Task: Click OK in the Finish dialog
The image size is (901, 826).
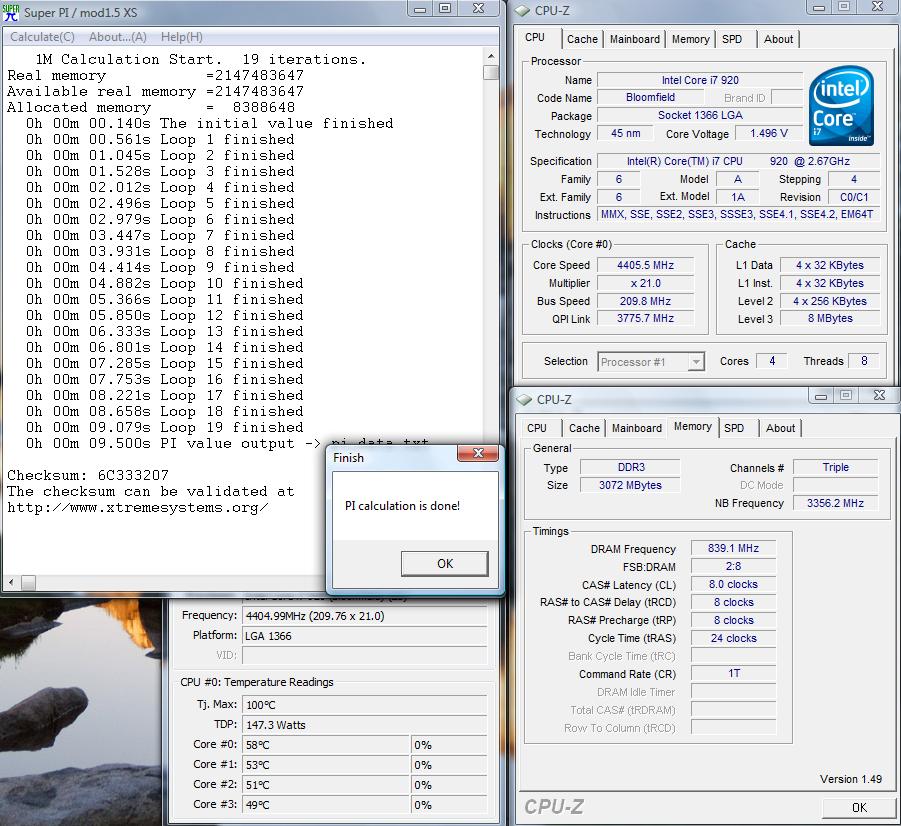Action: pyautogui.click(x=445, y=563)
